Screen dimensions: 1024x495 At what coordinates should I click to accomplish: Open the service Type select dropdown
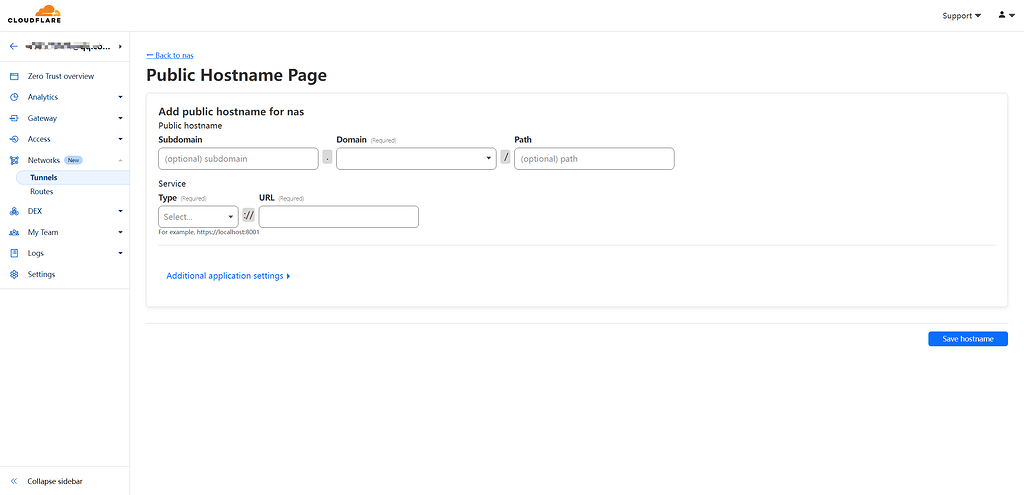point(199,217)
